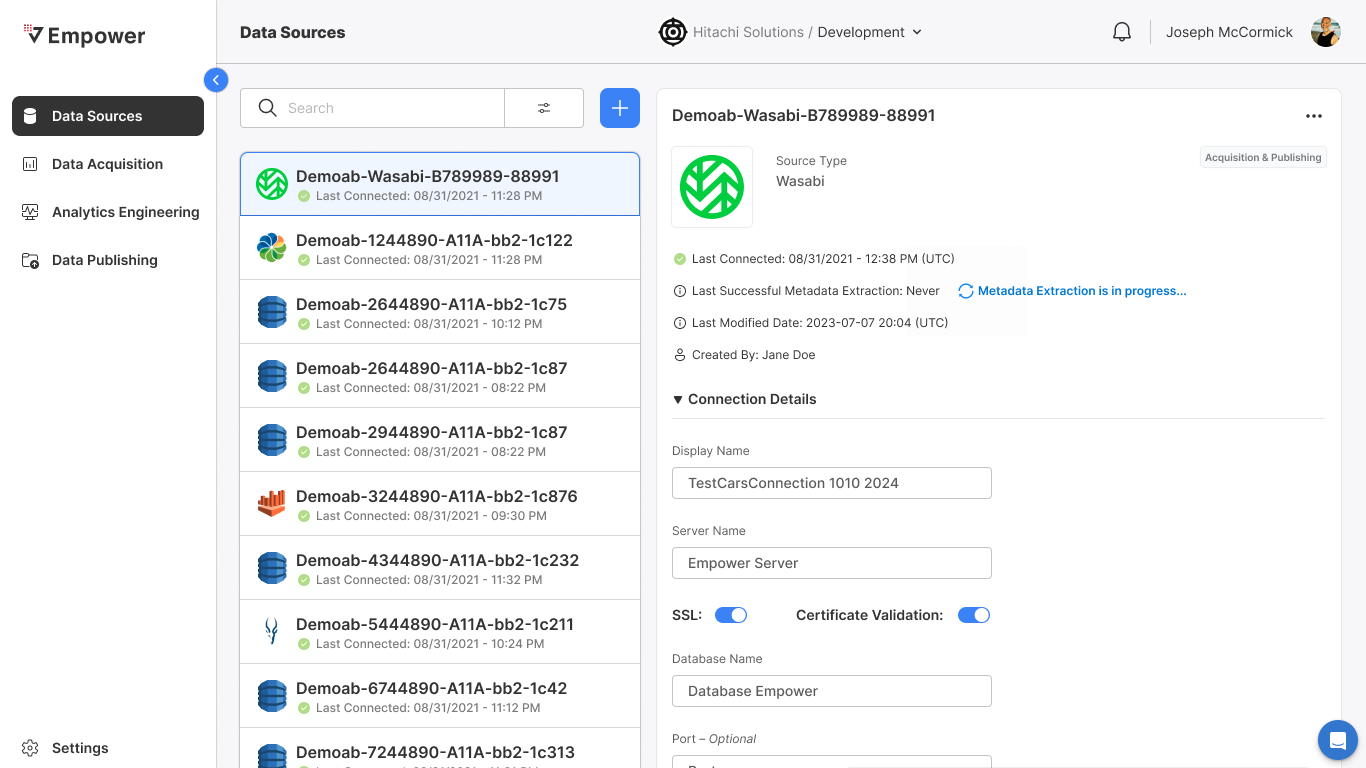Select Demoab-7244890-A11A-bb2-1c313 data source
Image resolution: width=1366 pixels, height=768 pixels.
tap(440, 748)
